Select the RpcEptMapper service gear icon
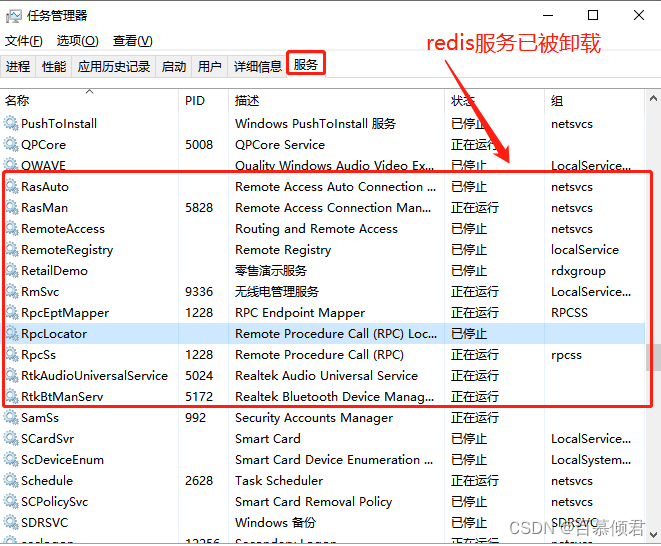 (11, 312)
